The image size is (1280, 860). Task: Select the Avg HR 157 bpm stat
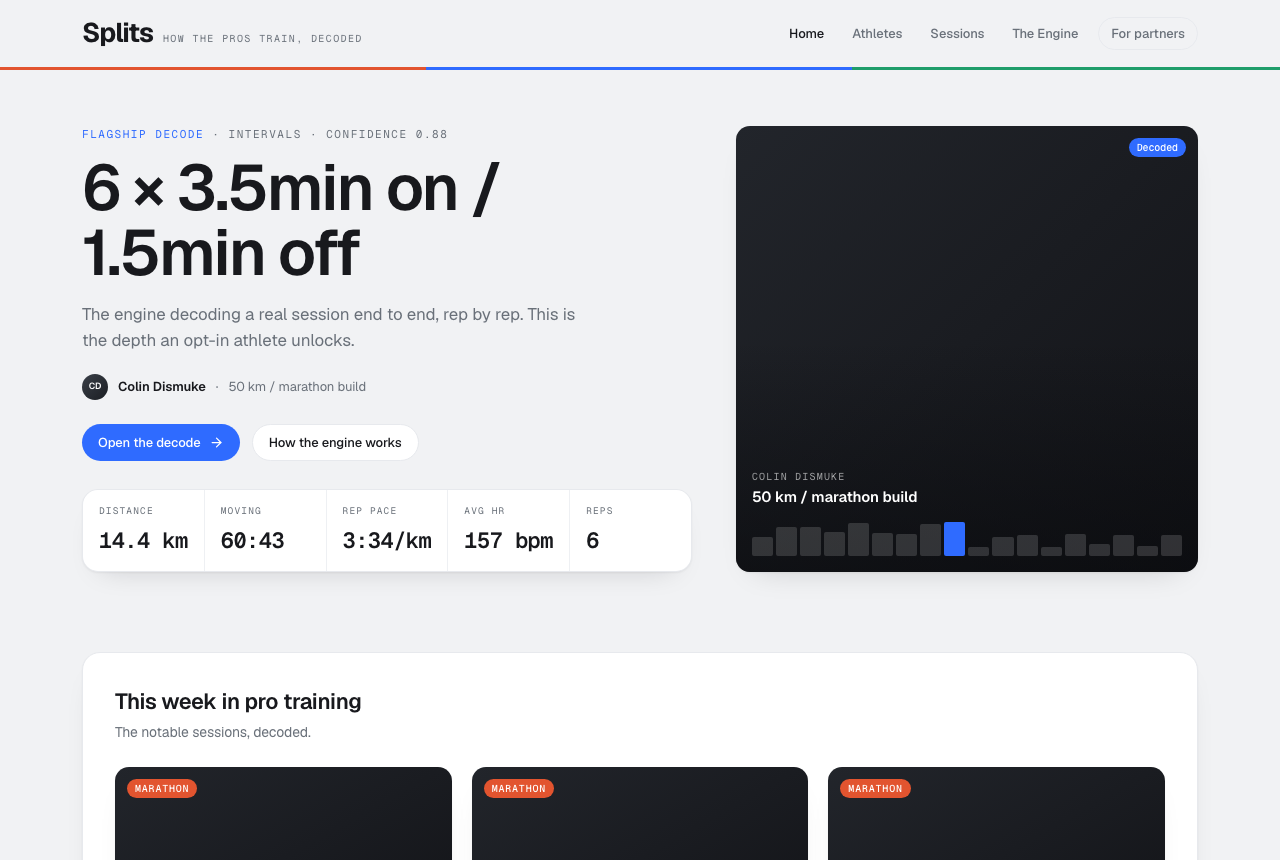pos(509,531)
